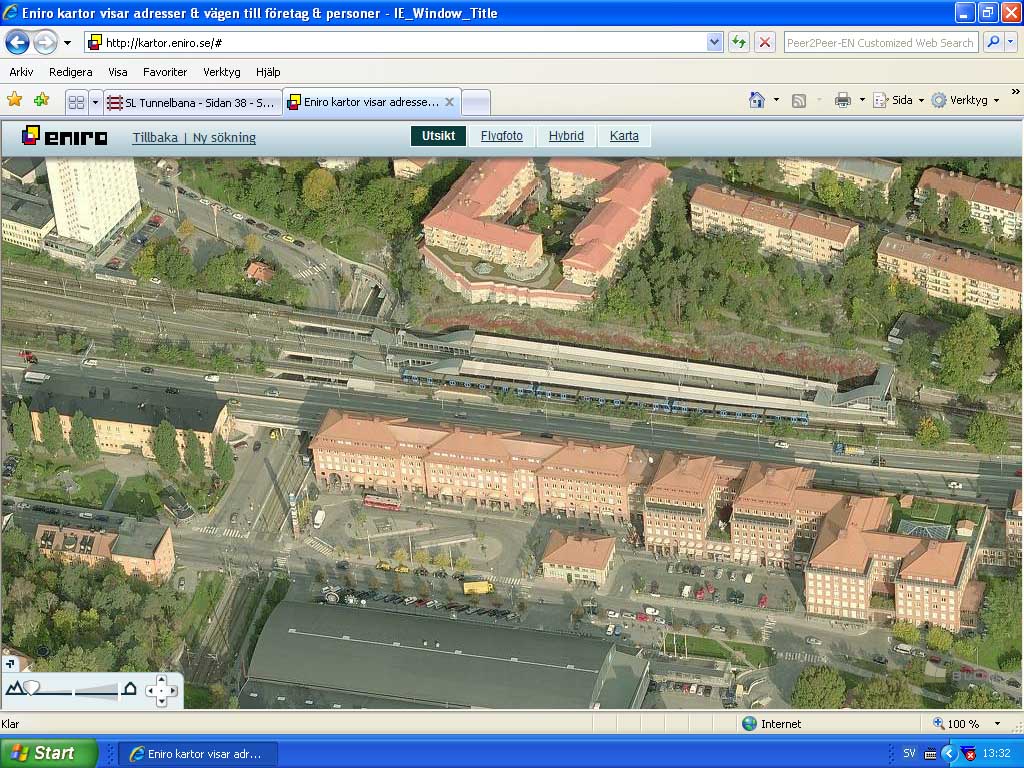Open the Verktyg tools dropdown in command bar
This screenshot has height=768, width=1024.
click(x=965, y=100)
